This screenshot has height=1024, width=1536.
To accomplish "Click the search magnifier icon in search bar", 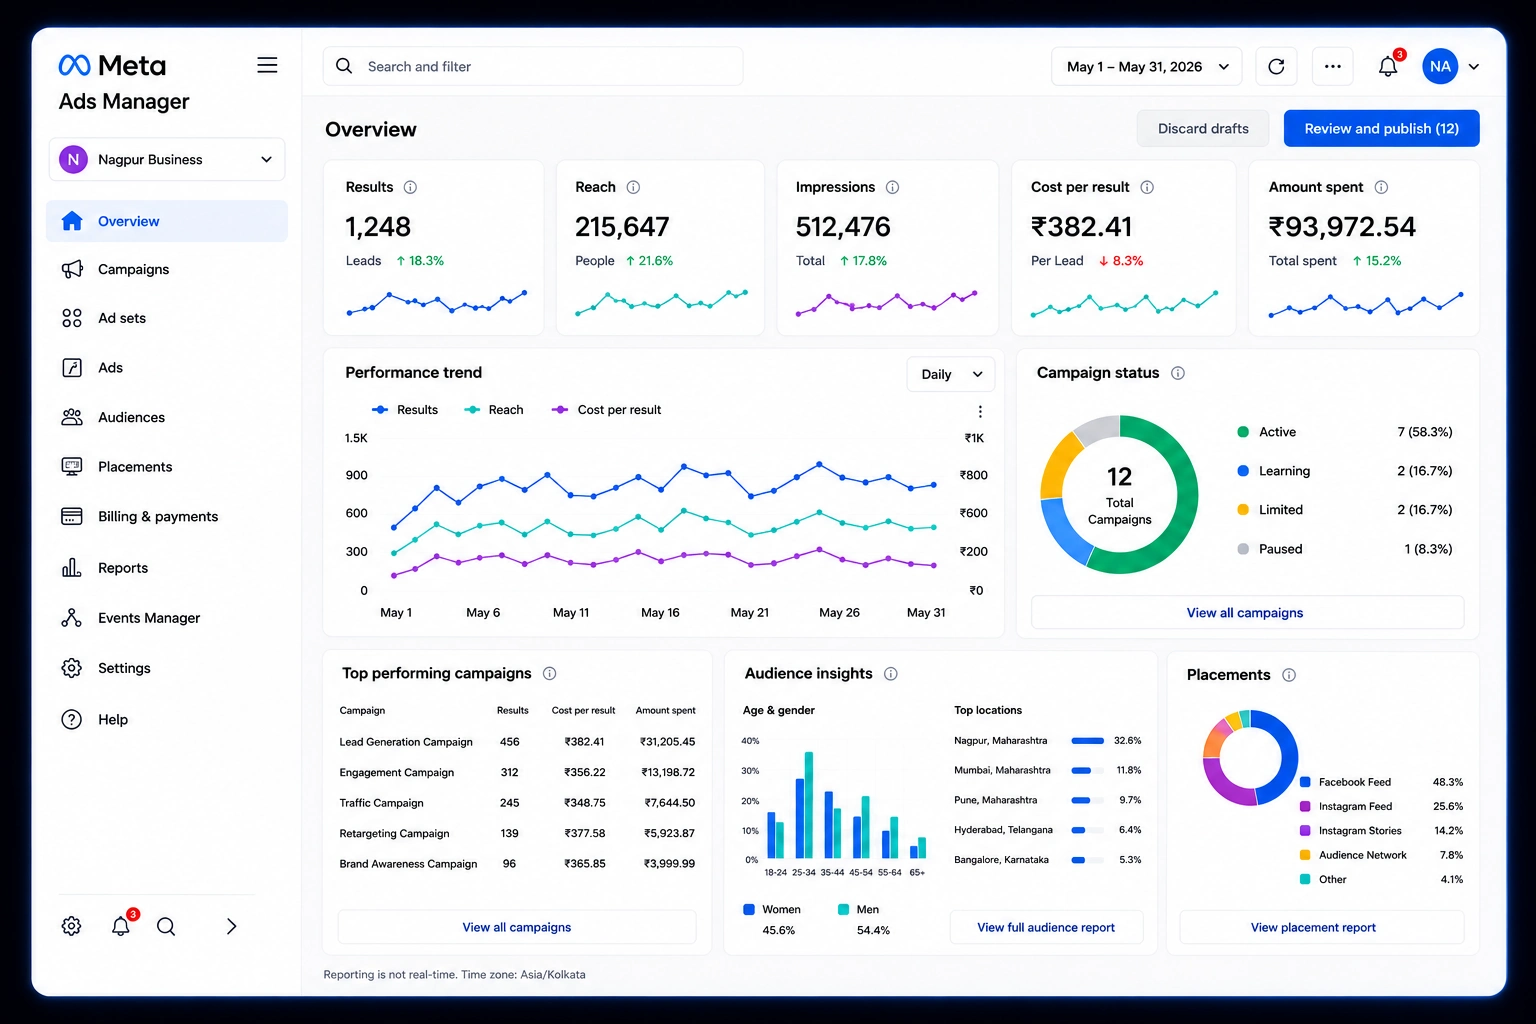I will point(344,66).
